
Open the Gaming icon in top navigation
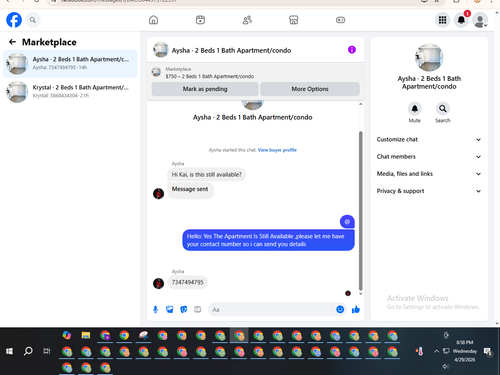click(340, 20)
